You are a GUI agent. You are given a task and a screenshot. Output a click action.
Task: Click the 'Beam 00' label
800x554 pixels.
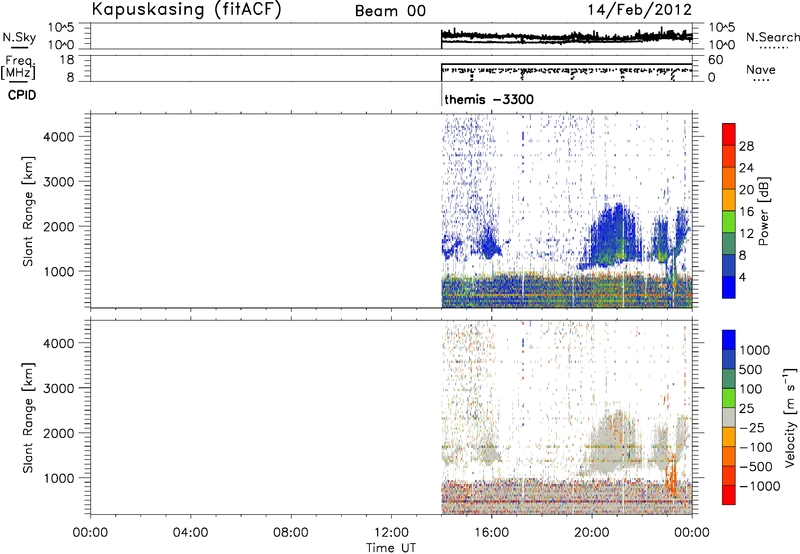pyautogui.click(x=390, y=11)
